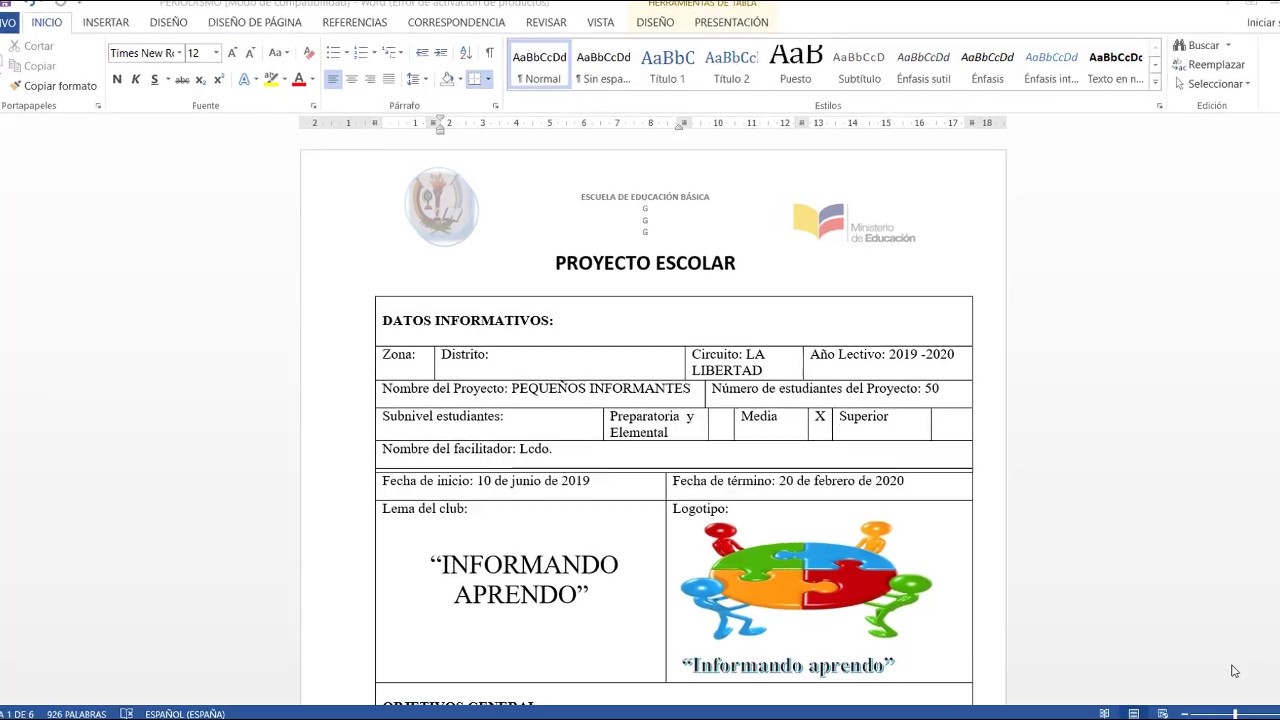1280x720 pixels.
Task: Toggle underline (S) formatting
Action: point(154,79)
